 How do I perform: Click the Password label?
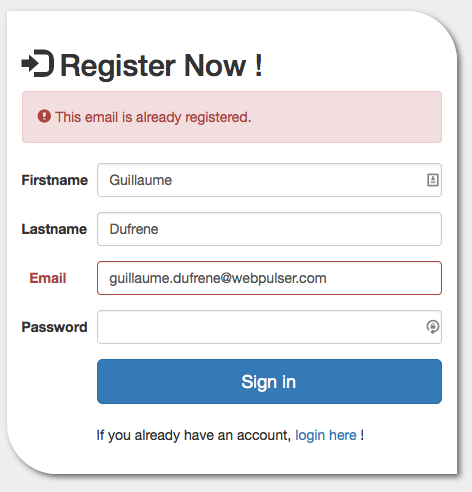tap(54, 327)
